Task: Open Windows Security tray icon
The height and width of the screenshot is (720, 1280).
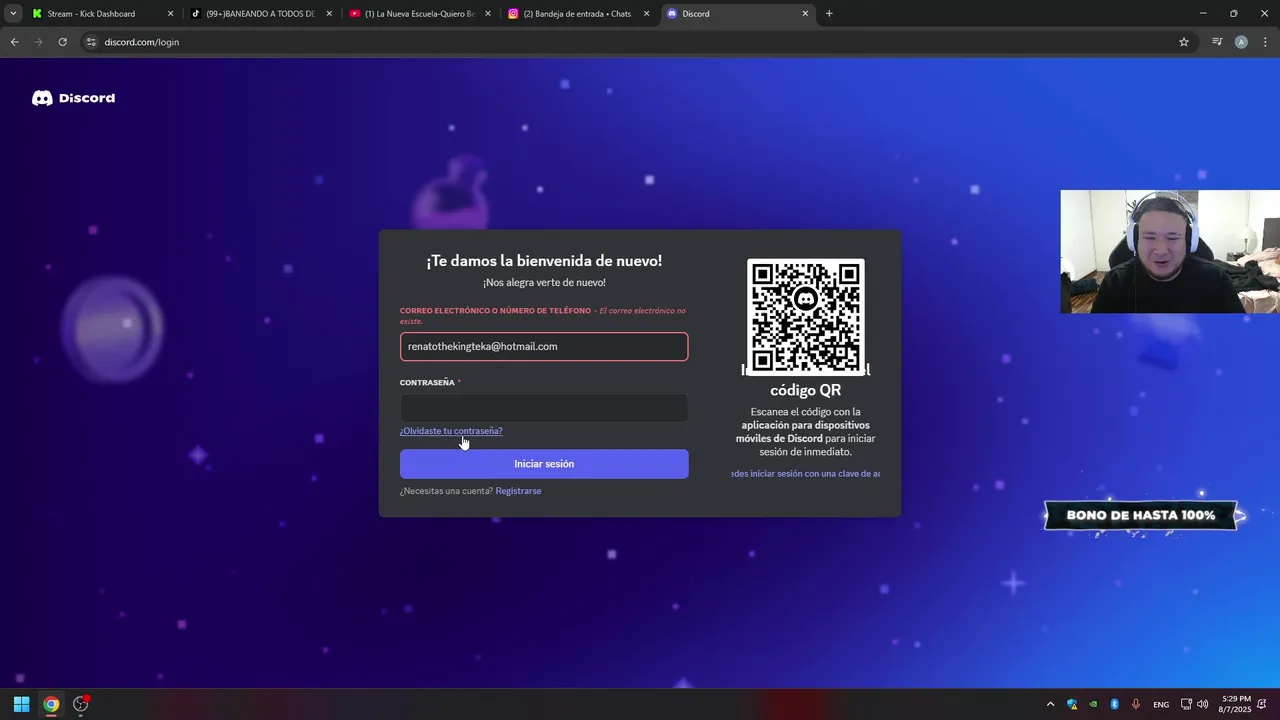Action: click(x=1072, y=704)
